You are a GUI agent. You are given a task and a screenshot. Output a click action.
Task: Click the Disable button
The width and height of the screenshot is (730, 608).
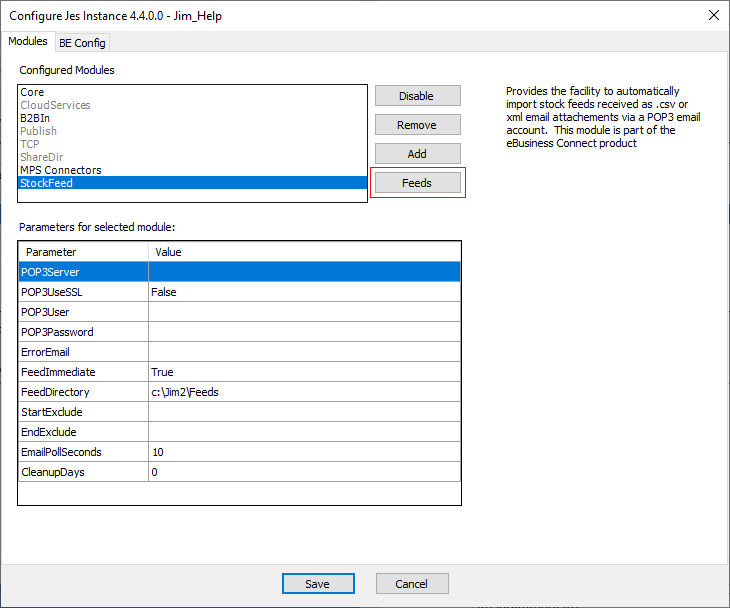pos(416,96)
